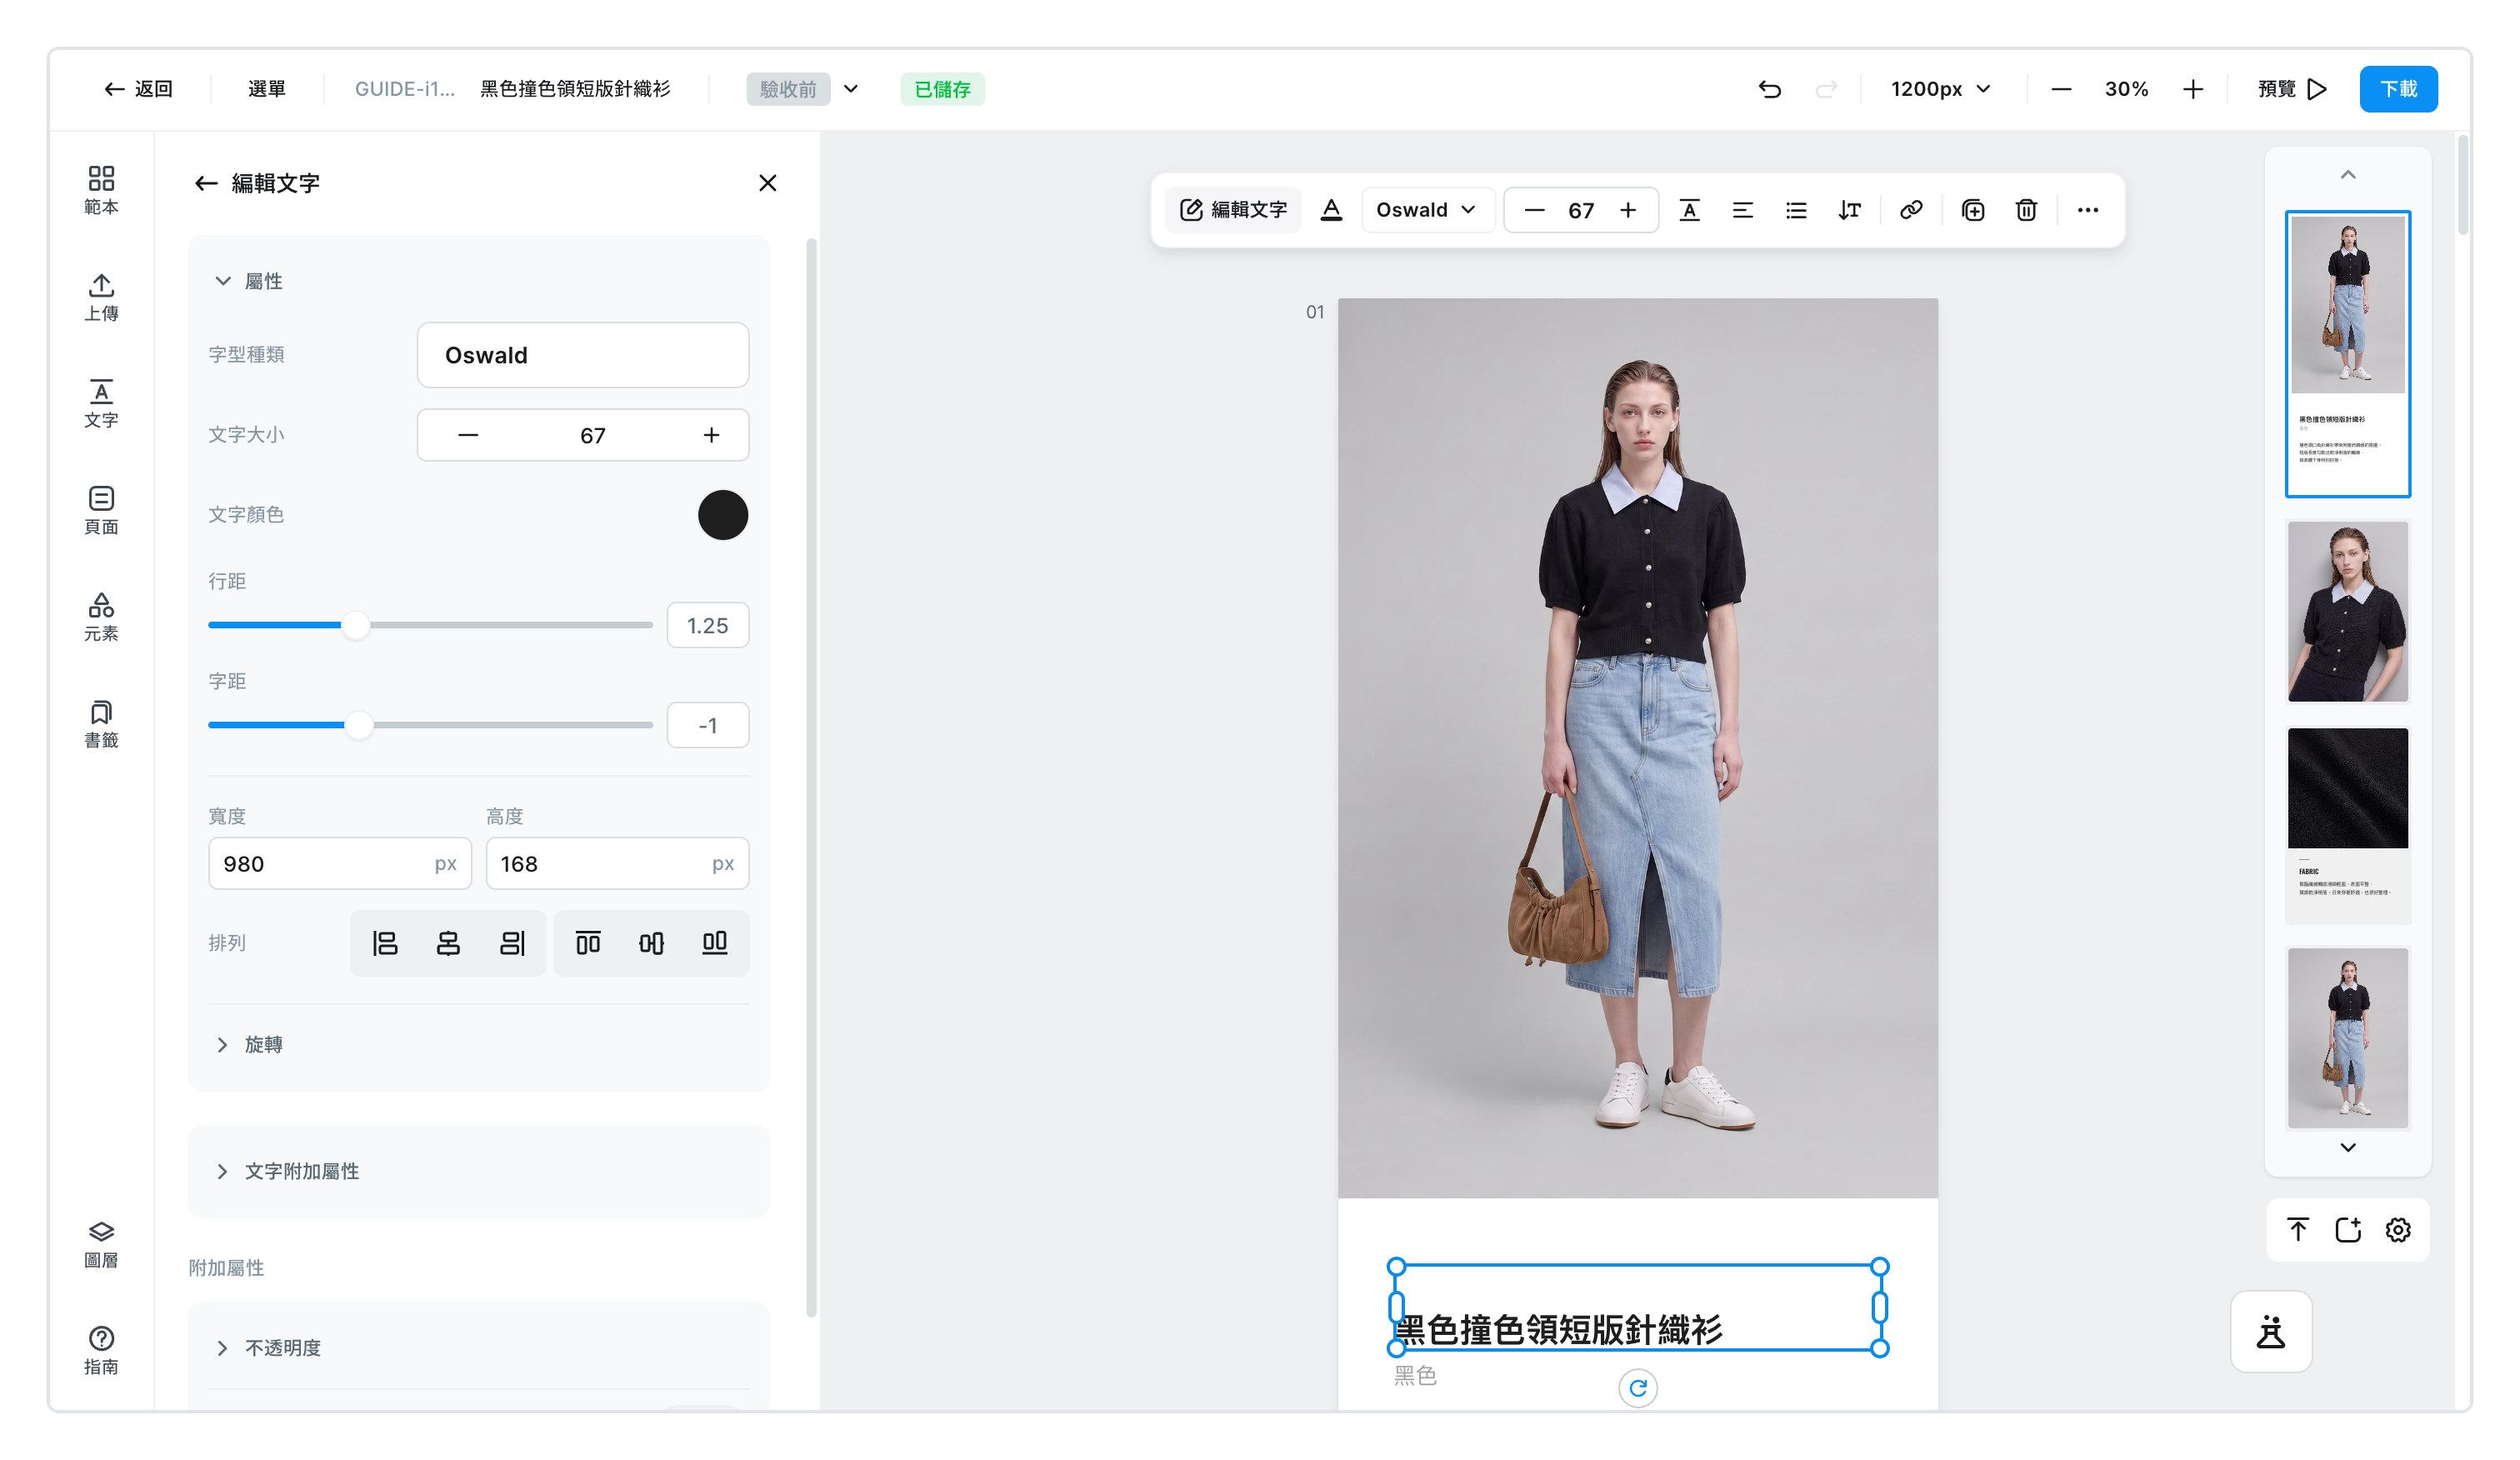Open the 上傳 upload sidebar icon
Screen dimensions: 2520x1460
pos(101,297)
